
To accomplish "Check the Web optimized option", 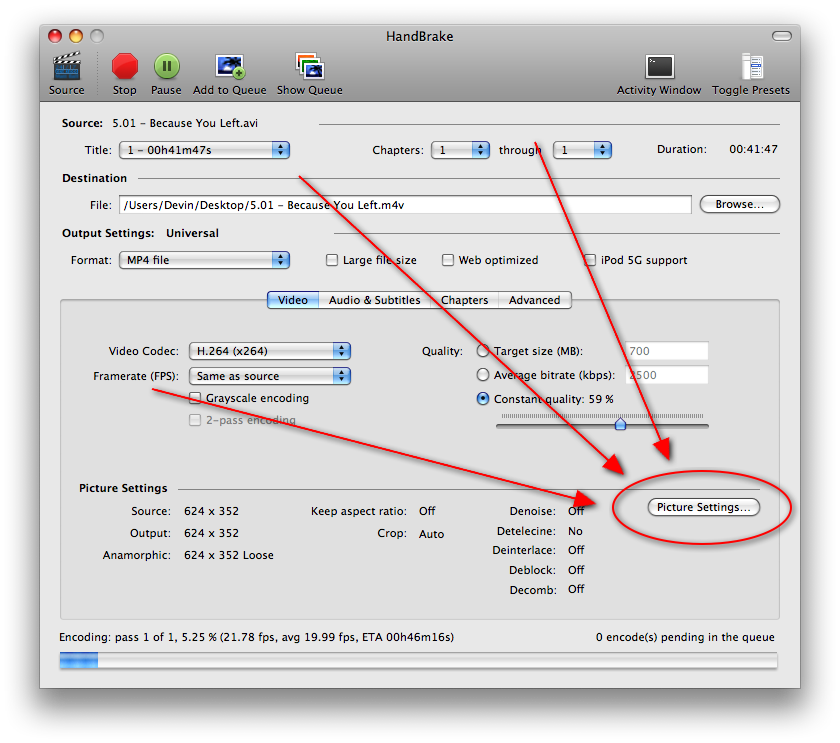I will click(x=448, y=260).
